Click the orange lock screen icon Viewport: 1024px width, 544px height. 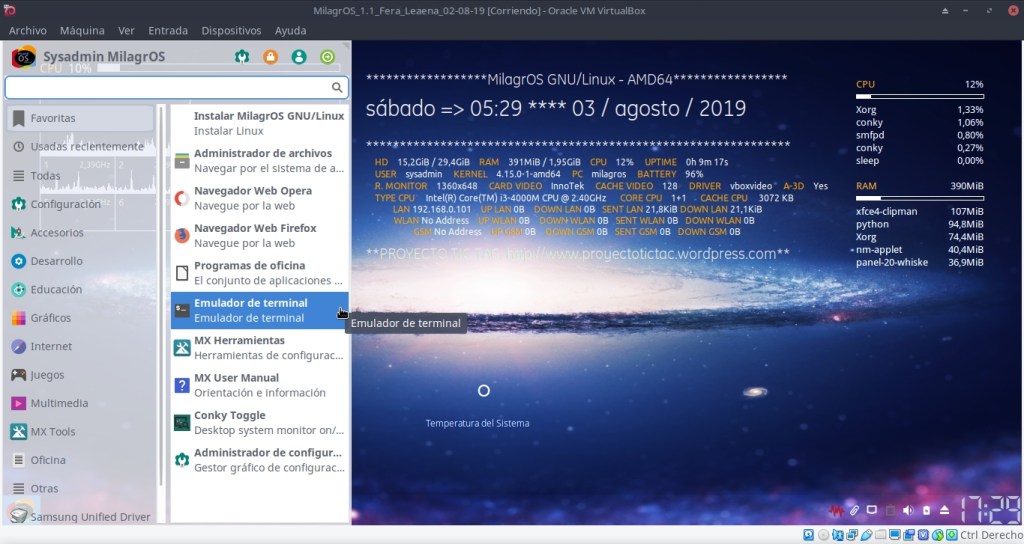(x=270, y=57)
